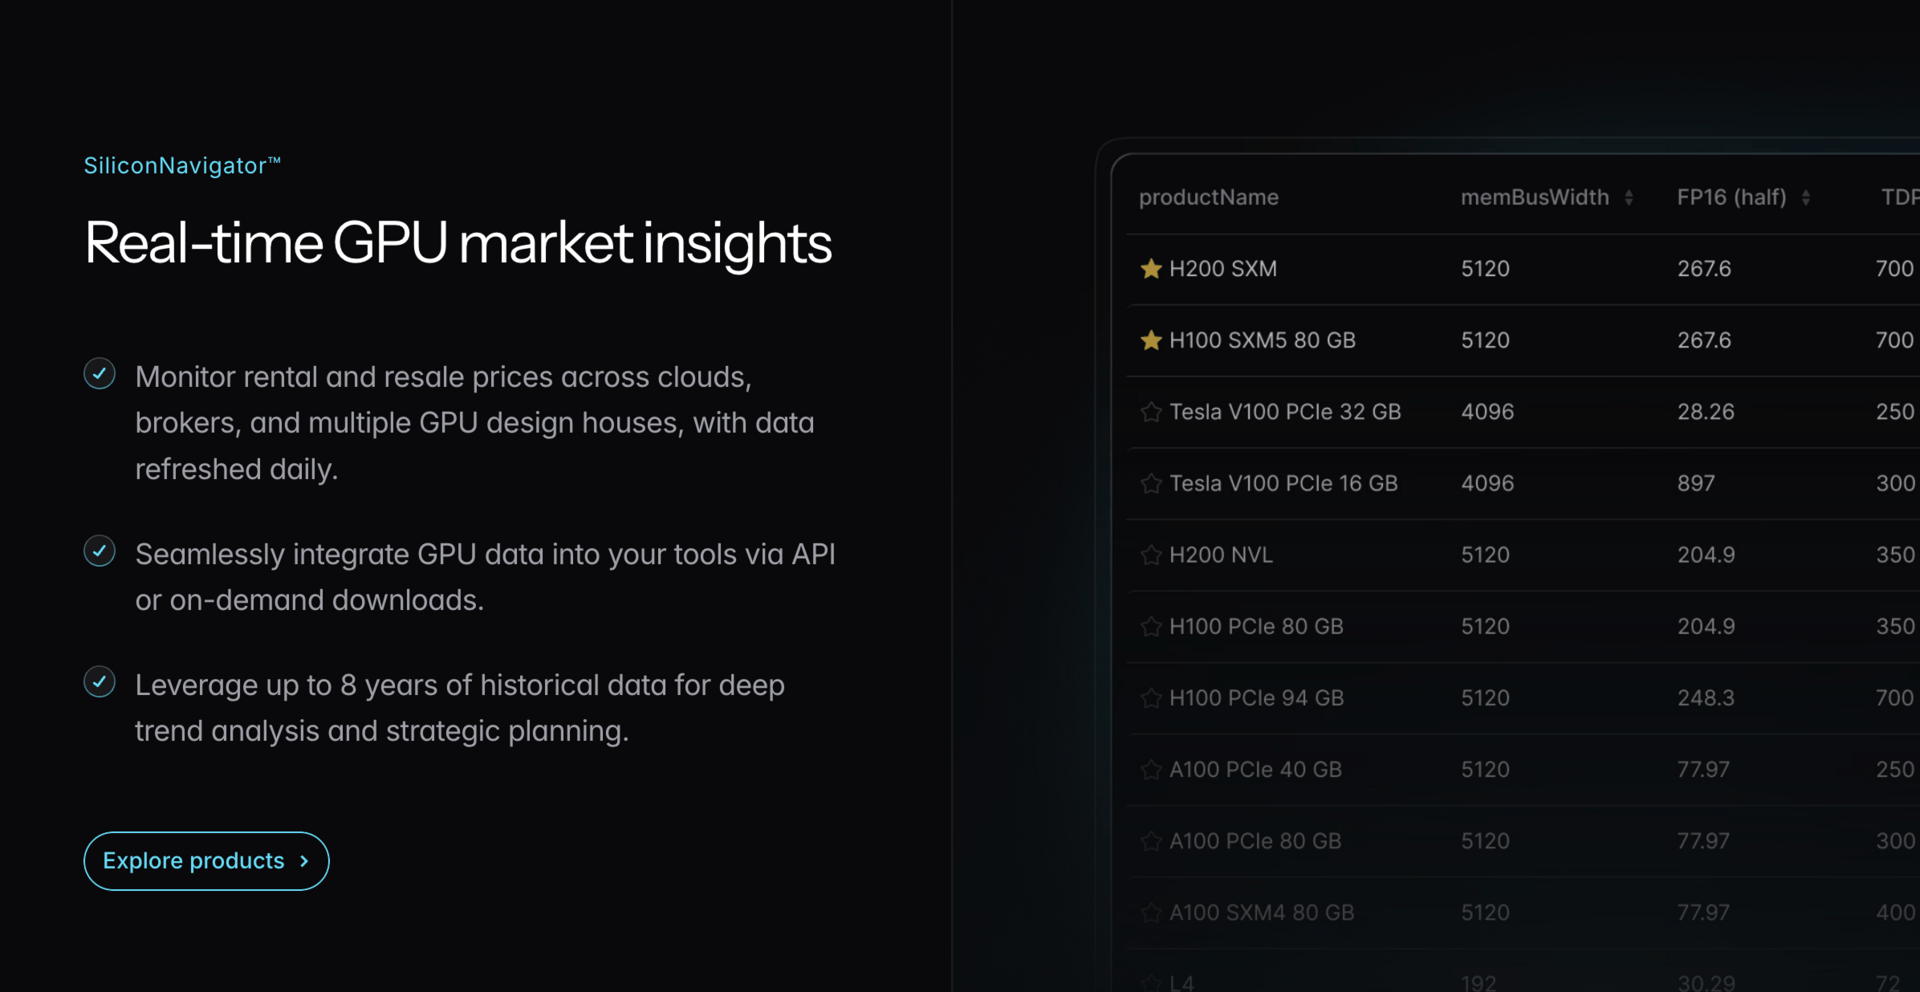This screenshot has width=1920, height=992.
Task: Star the H100 PCIe 94 GB row
Action: [1151, 698]
